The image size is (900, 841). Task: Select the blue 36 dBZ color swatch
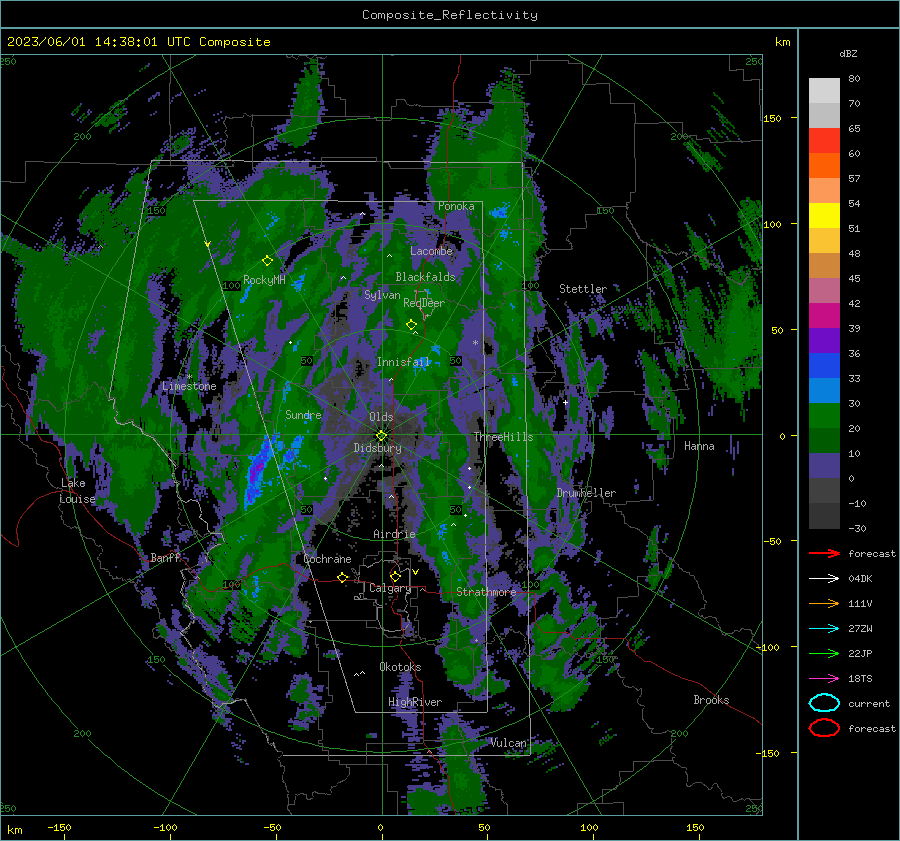coord(824,366)
